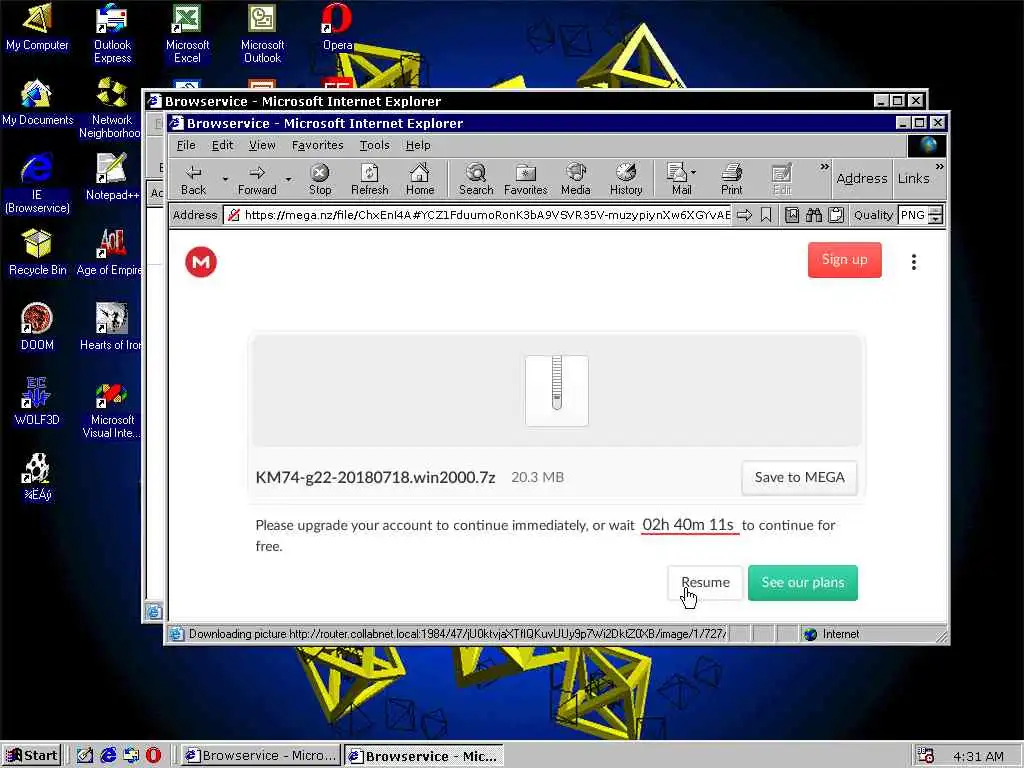The height and width of the screenshot is (768, 1024).
Task: Open the three-dot MEGA options menu
Action: pos(914,262)
